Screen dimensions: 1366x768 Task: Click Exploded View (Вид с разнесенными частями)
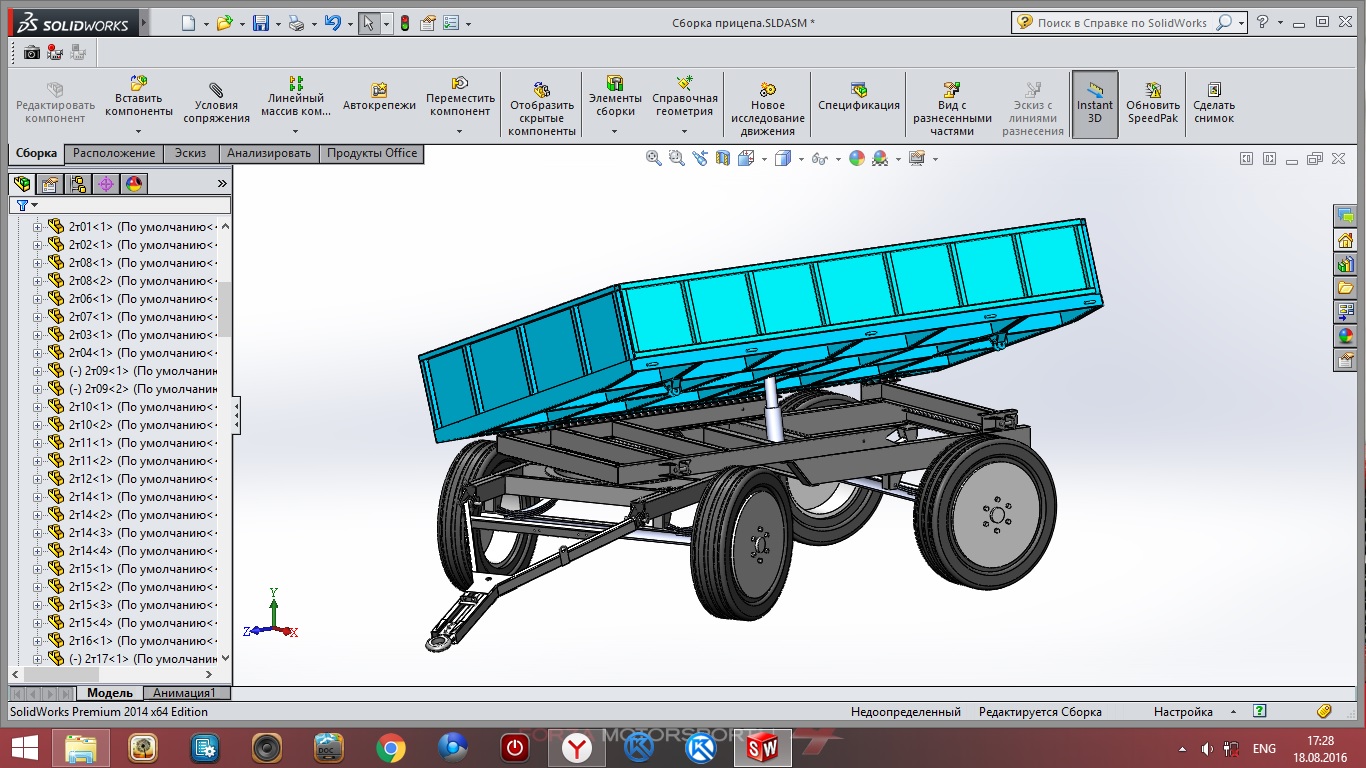tap(951, 110)
